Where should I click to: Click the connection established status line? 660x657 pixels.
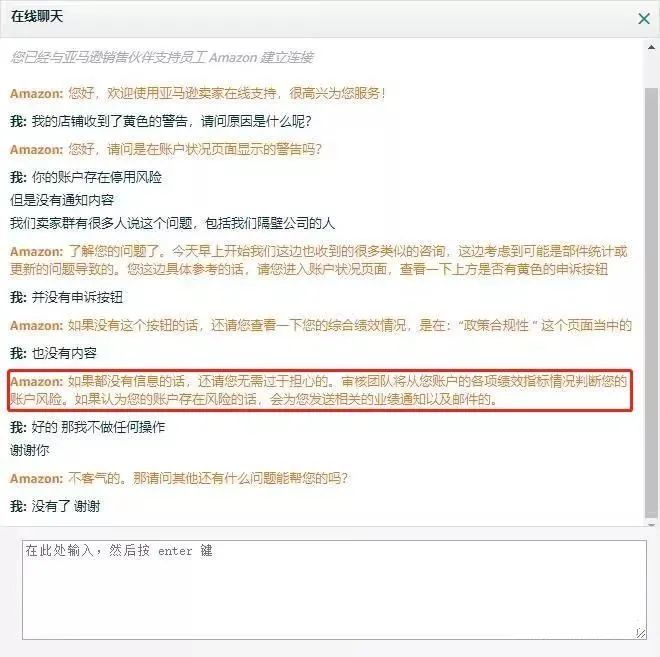coord(162,57)
